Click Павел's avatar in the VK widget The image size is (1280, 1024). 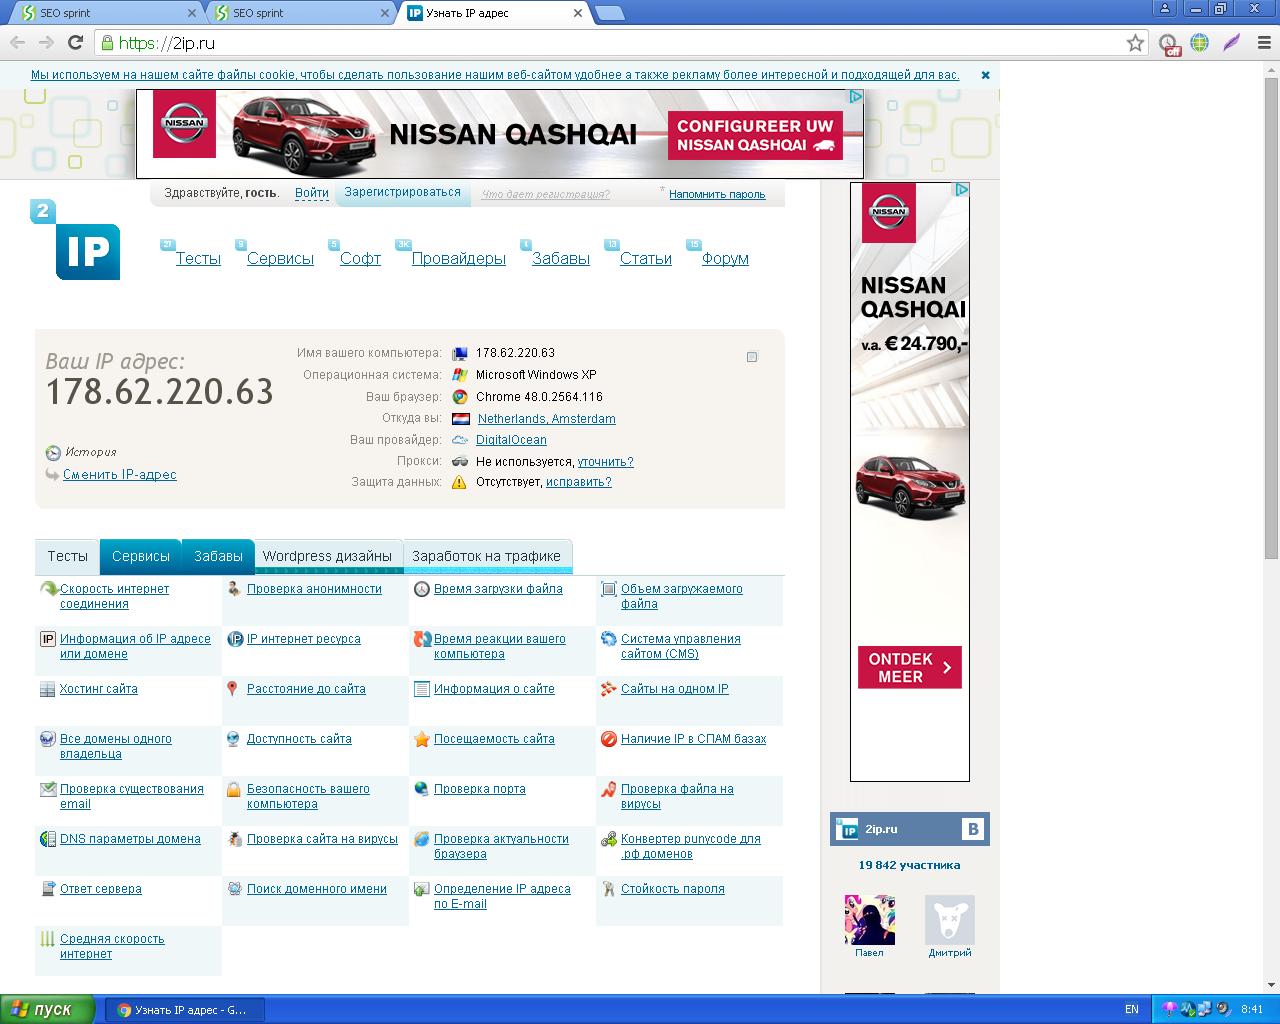pyautogui.click(x=869, y=919)
